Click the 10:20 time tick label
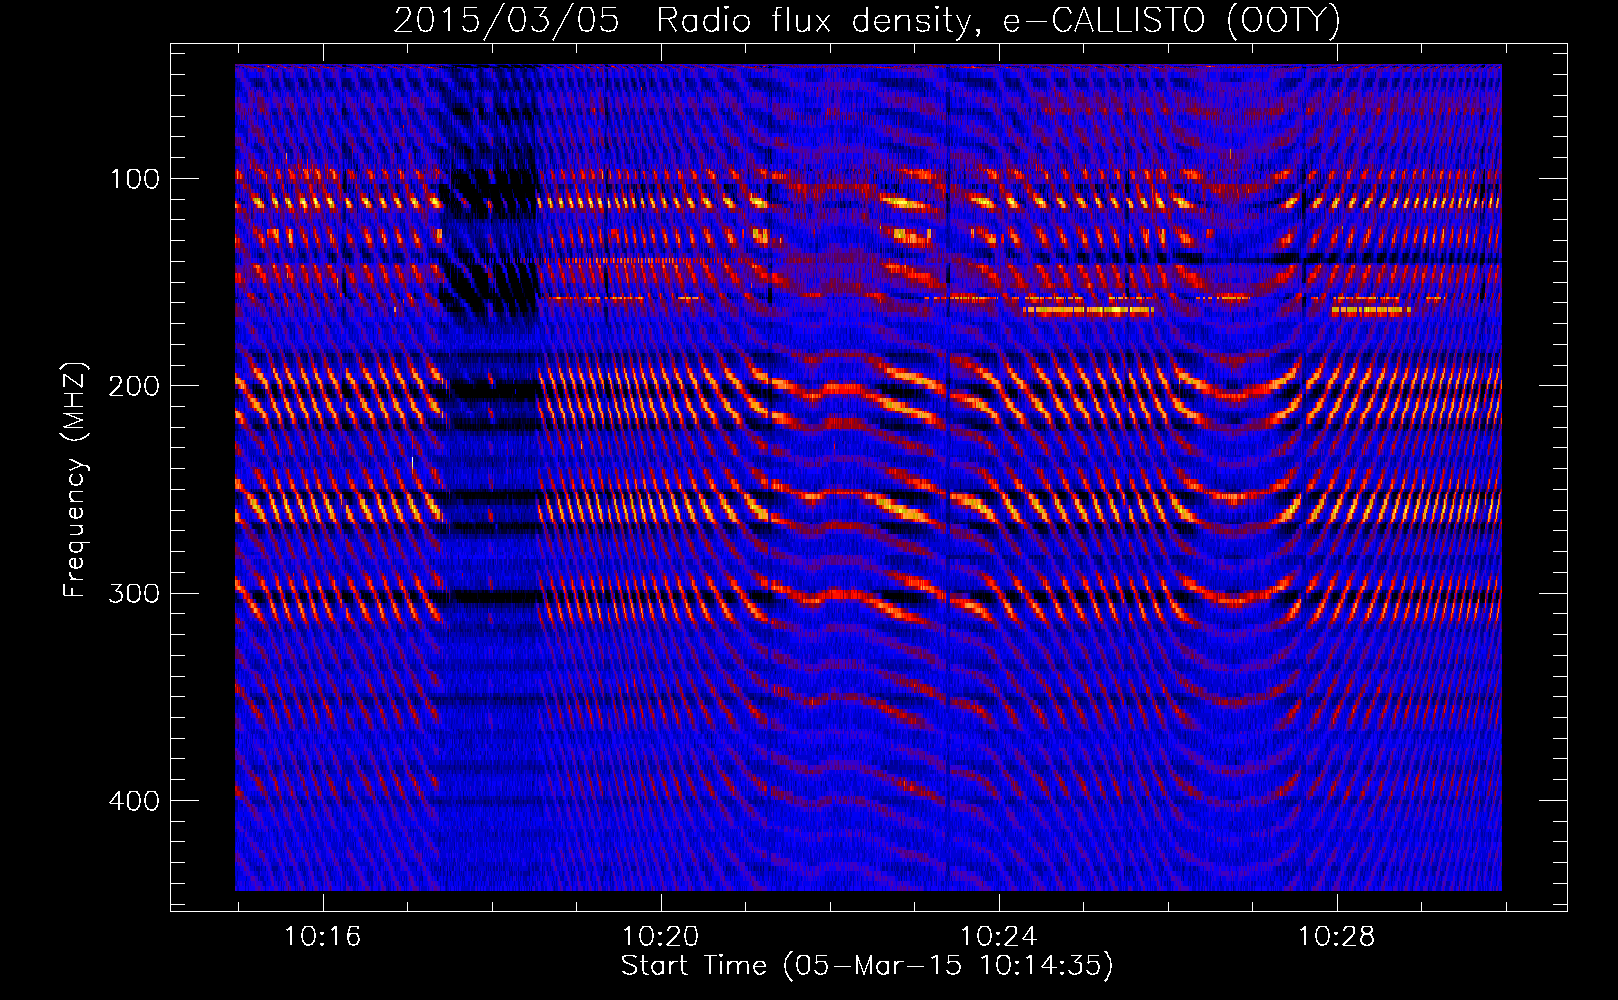Image resolution: width=1618 pixels, height=1000 pixels. click(x=660, y=937)
